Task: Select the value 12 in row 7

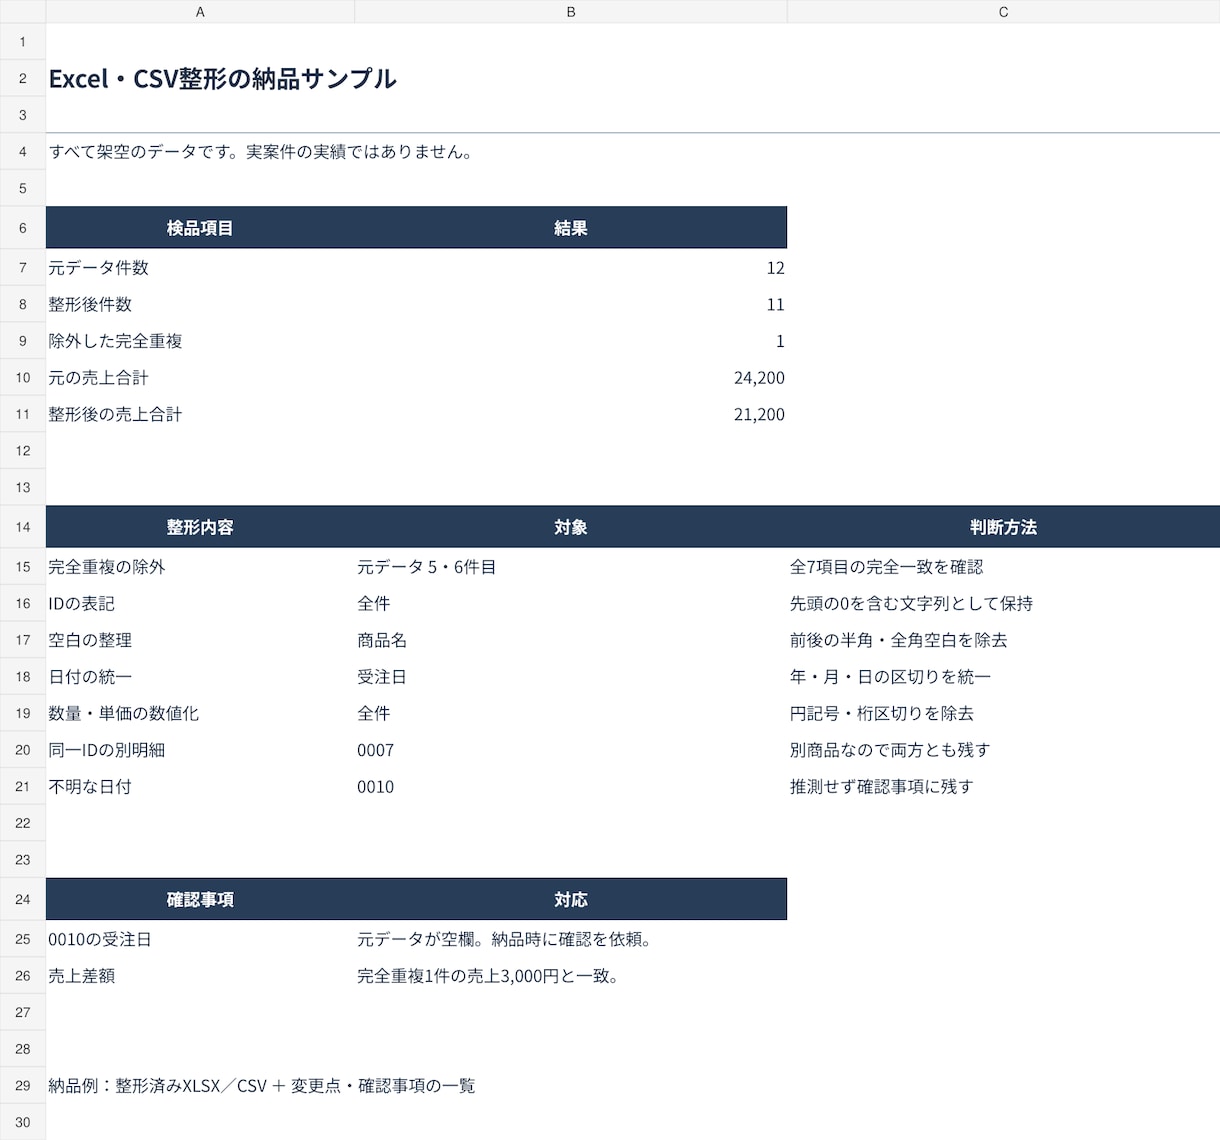Action: (571, 268)
